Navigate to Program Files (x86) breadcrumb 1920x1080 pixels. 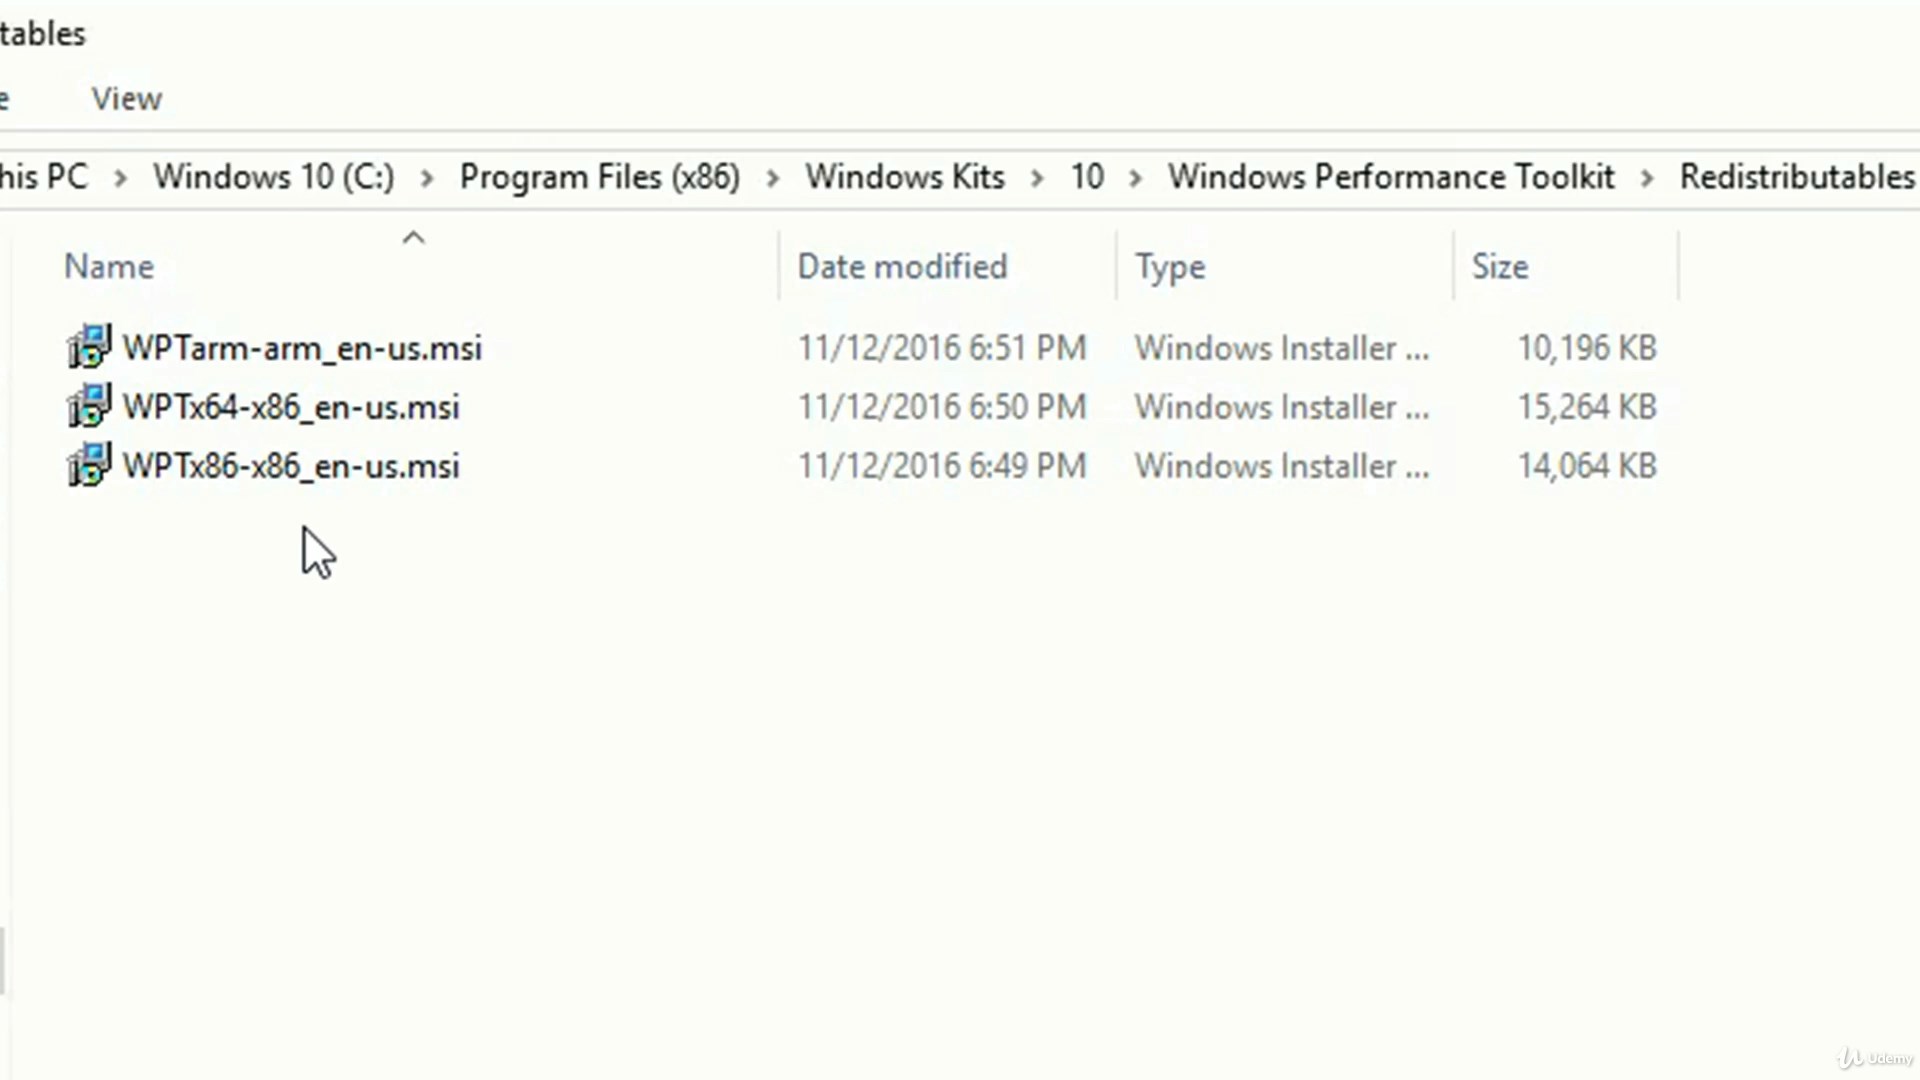click(x=600, y=177)
